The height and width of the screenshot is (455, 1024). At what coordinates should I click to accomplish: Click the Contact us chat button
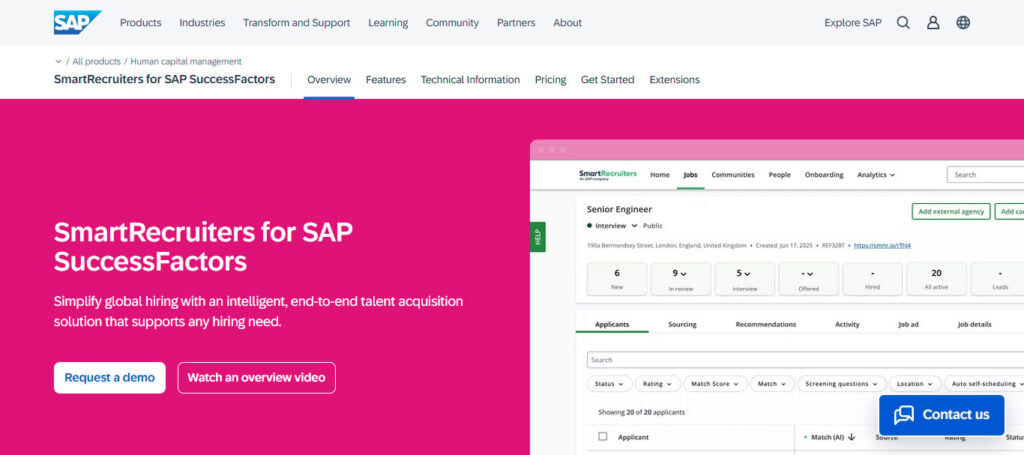(942, 415)
